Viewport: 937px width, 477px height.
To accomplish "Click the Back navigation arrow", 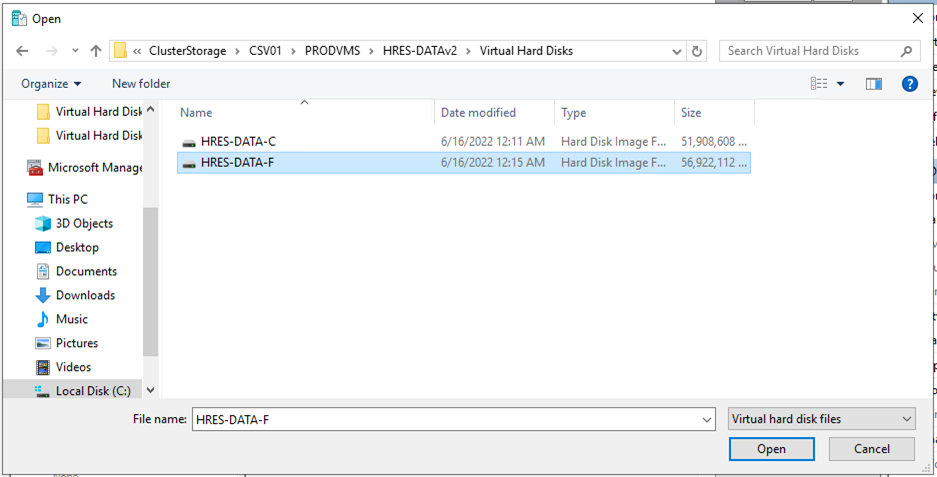I will (22, 51).
